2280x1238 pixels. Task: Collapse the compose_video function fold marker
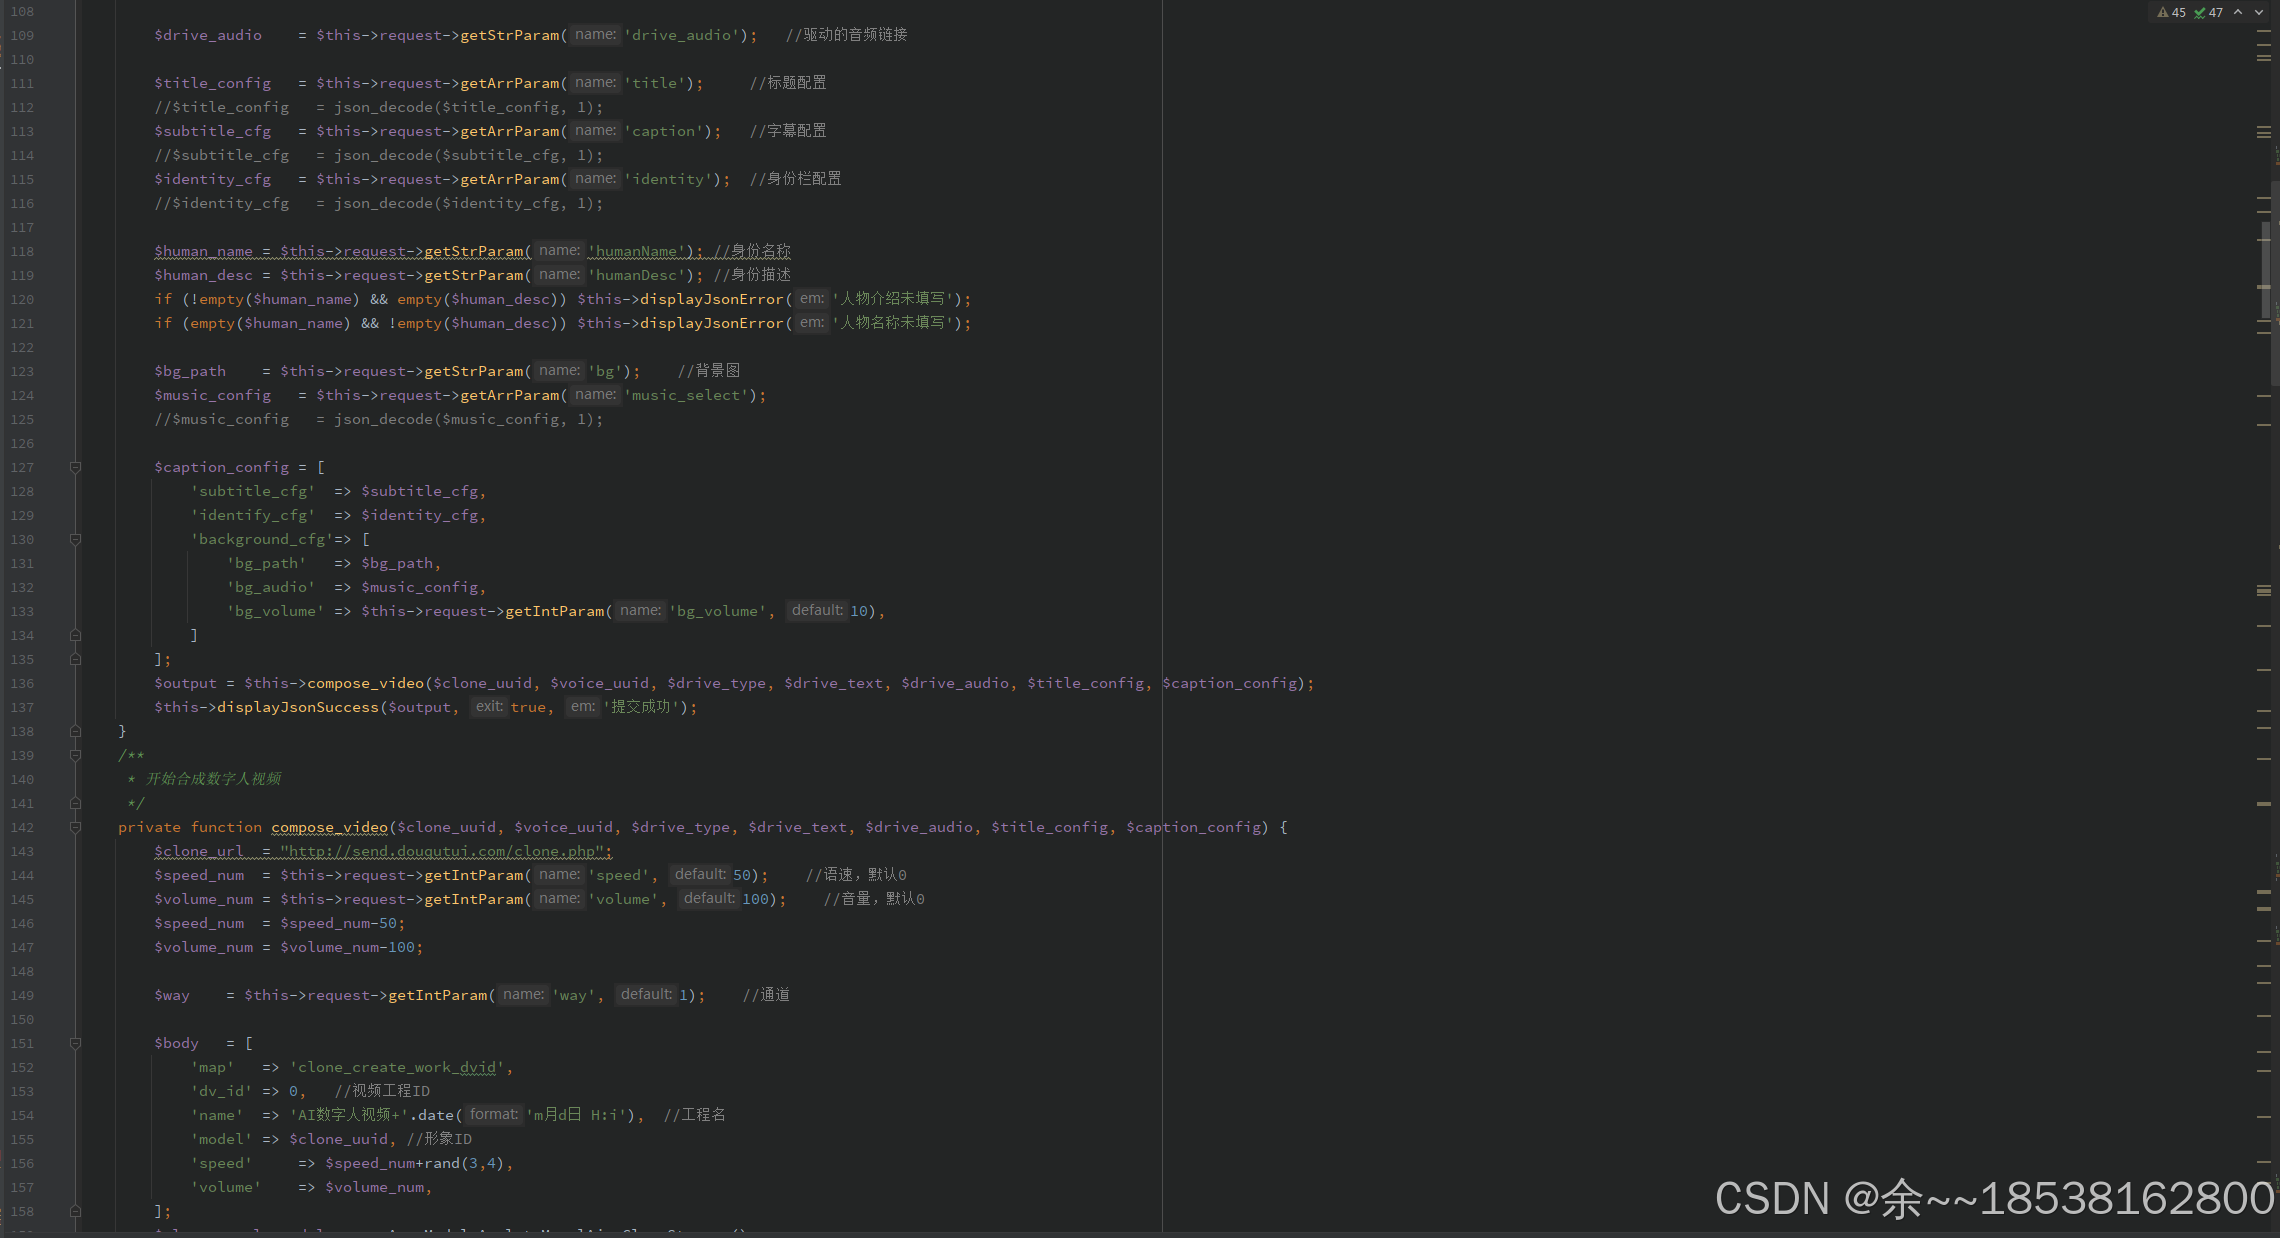pyautogui.click(x=75, y=827)
